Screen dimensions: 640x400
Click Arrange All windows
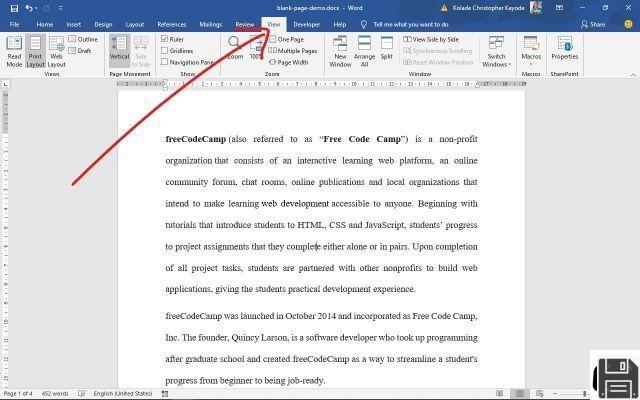pos(364,51)
